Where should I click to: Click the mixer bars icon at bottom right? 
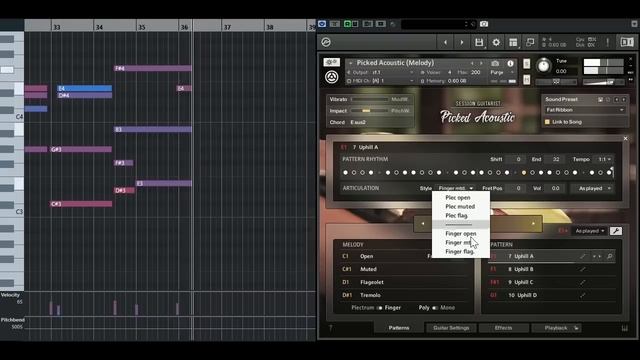[625, 328]
